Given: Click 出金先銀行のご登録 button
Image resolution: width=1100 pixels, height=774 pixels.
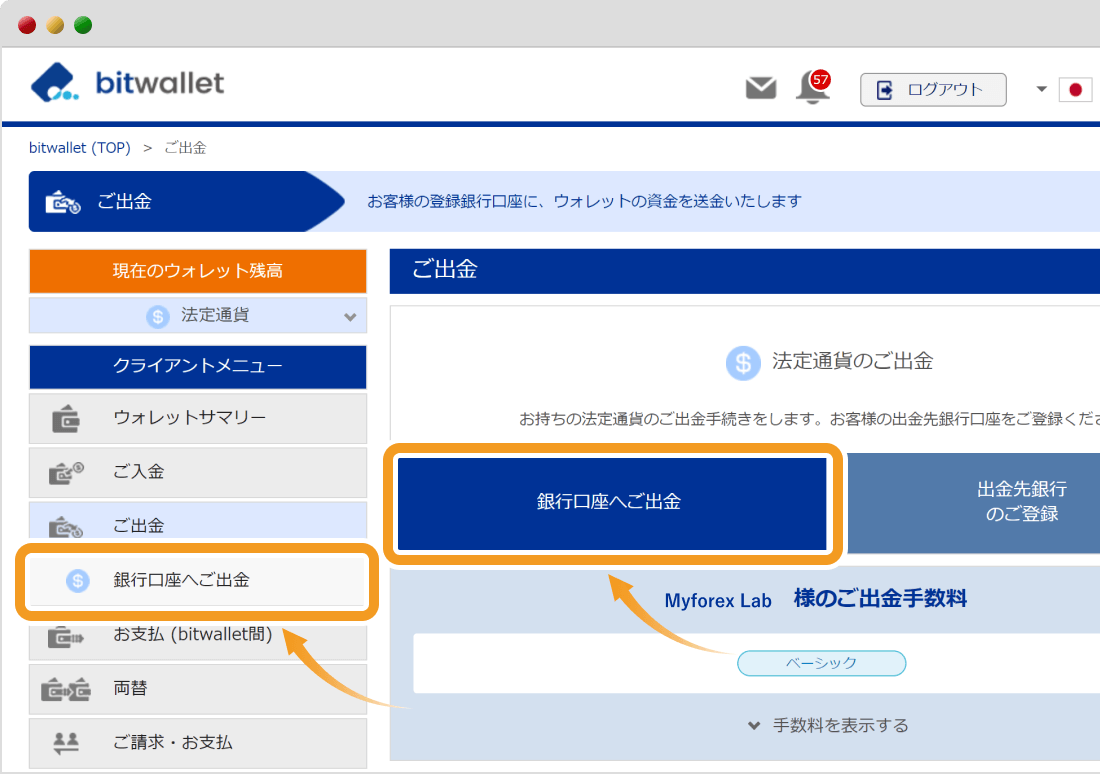Looking at the screenshot, I should [975, 503].
